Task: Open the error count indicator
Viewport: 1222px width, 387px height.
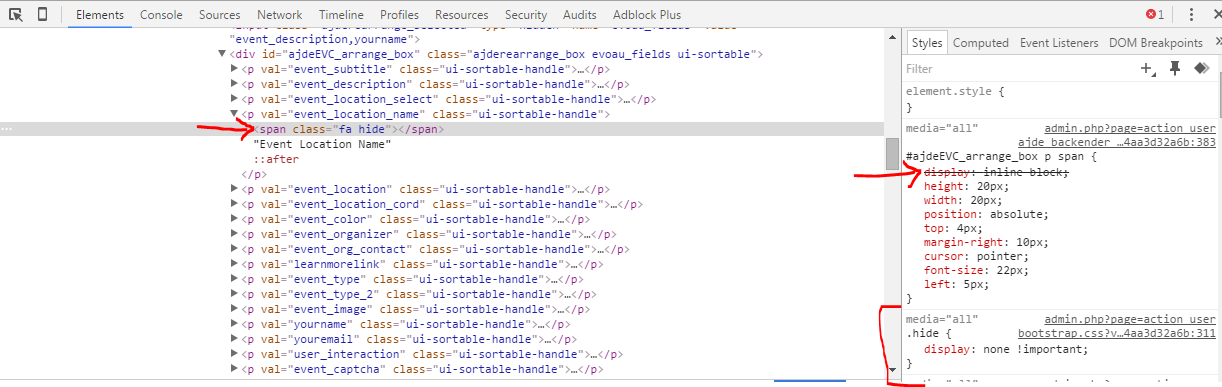Action: coord(1155,15)
